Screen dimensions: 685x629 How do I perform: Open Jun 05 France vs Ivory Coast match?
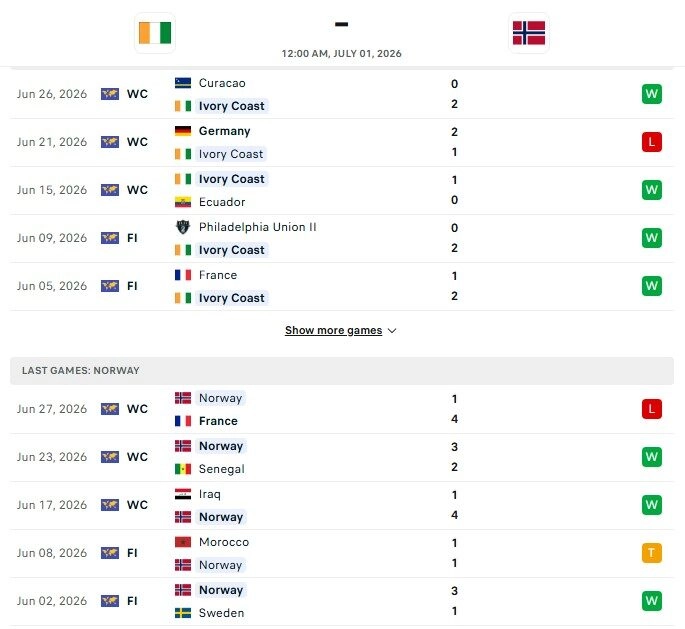click(342, 287)
